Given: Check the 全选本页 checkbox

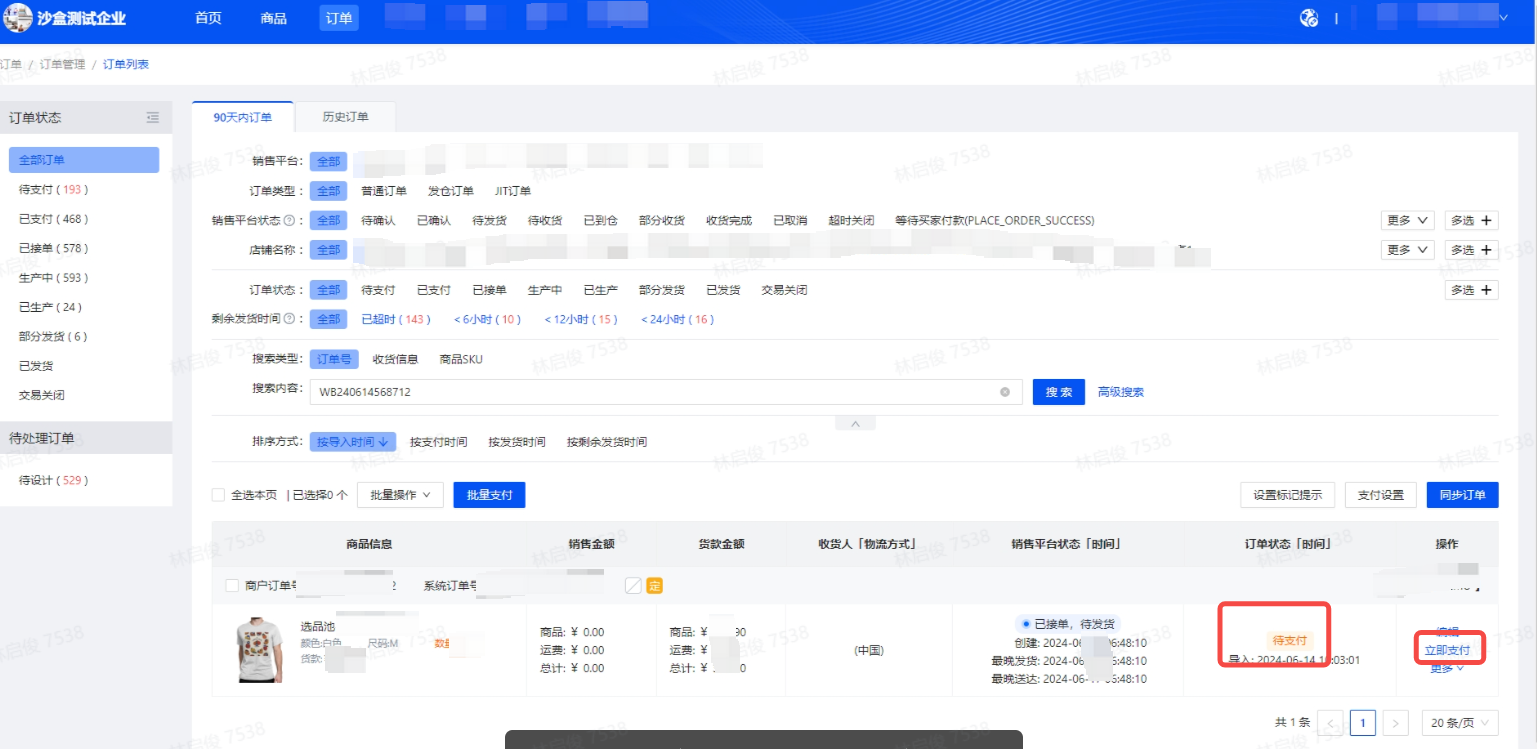Looking at the screenshot, I should 217,494.
